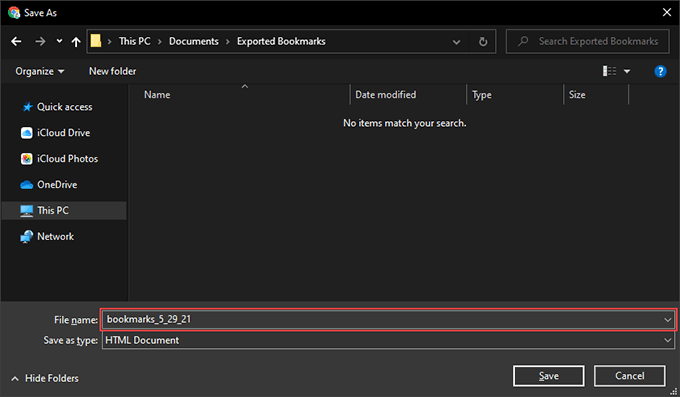Select iCloud Drive in the sidebar
The image size is (680, 397).
(63, 133)
